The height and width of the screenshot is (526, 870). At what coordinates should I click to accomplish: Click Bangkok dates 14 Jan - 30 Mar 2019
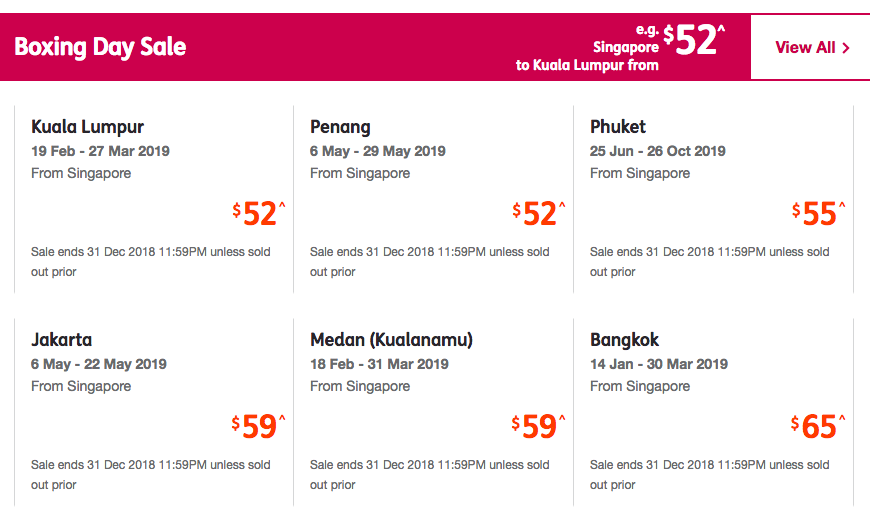click(x=657, y=364)
